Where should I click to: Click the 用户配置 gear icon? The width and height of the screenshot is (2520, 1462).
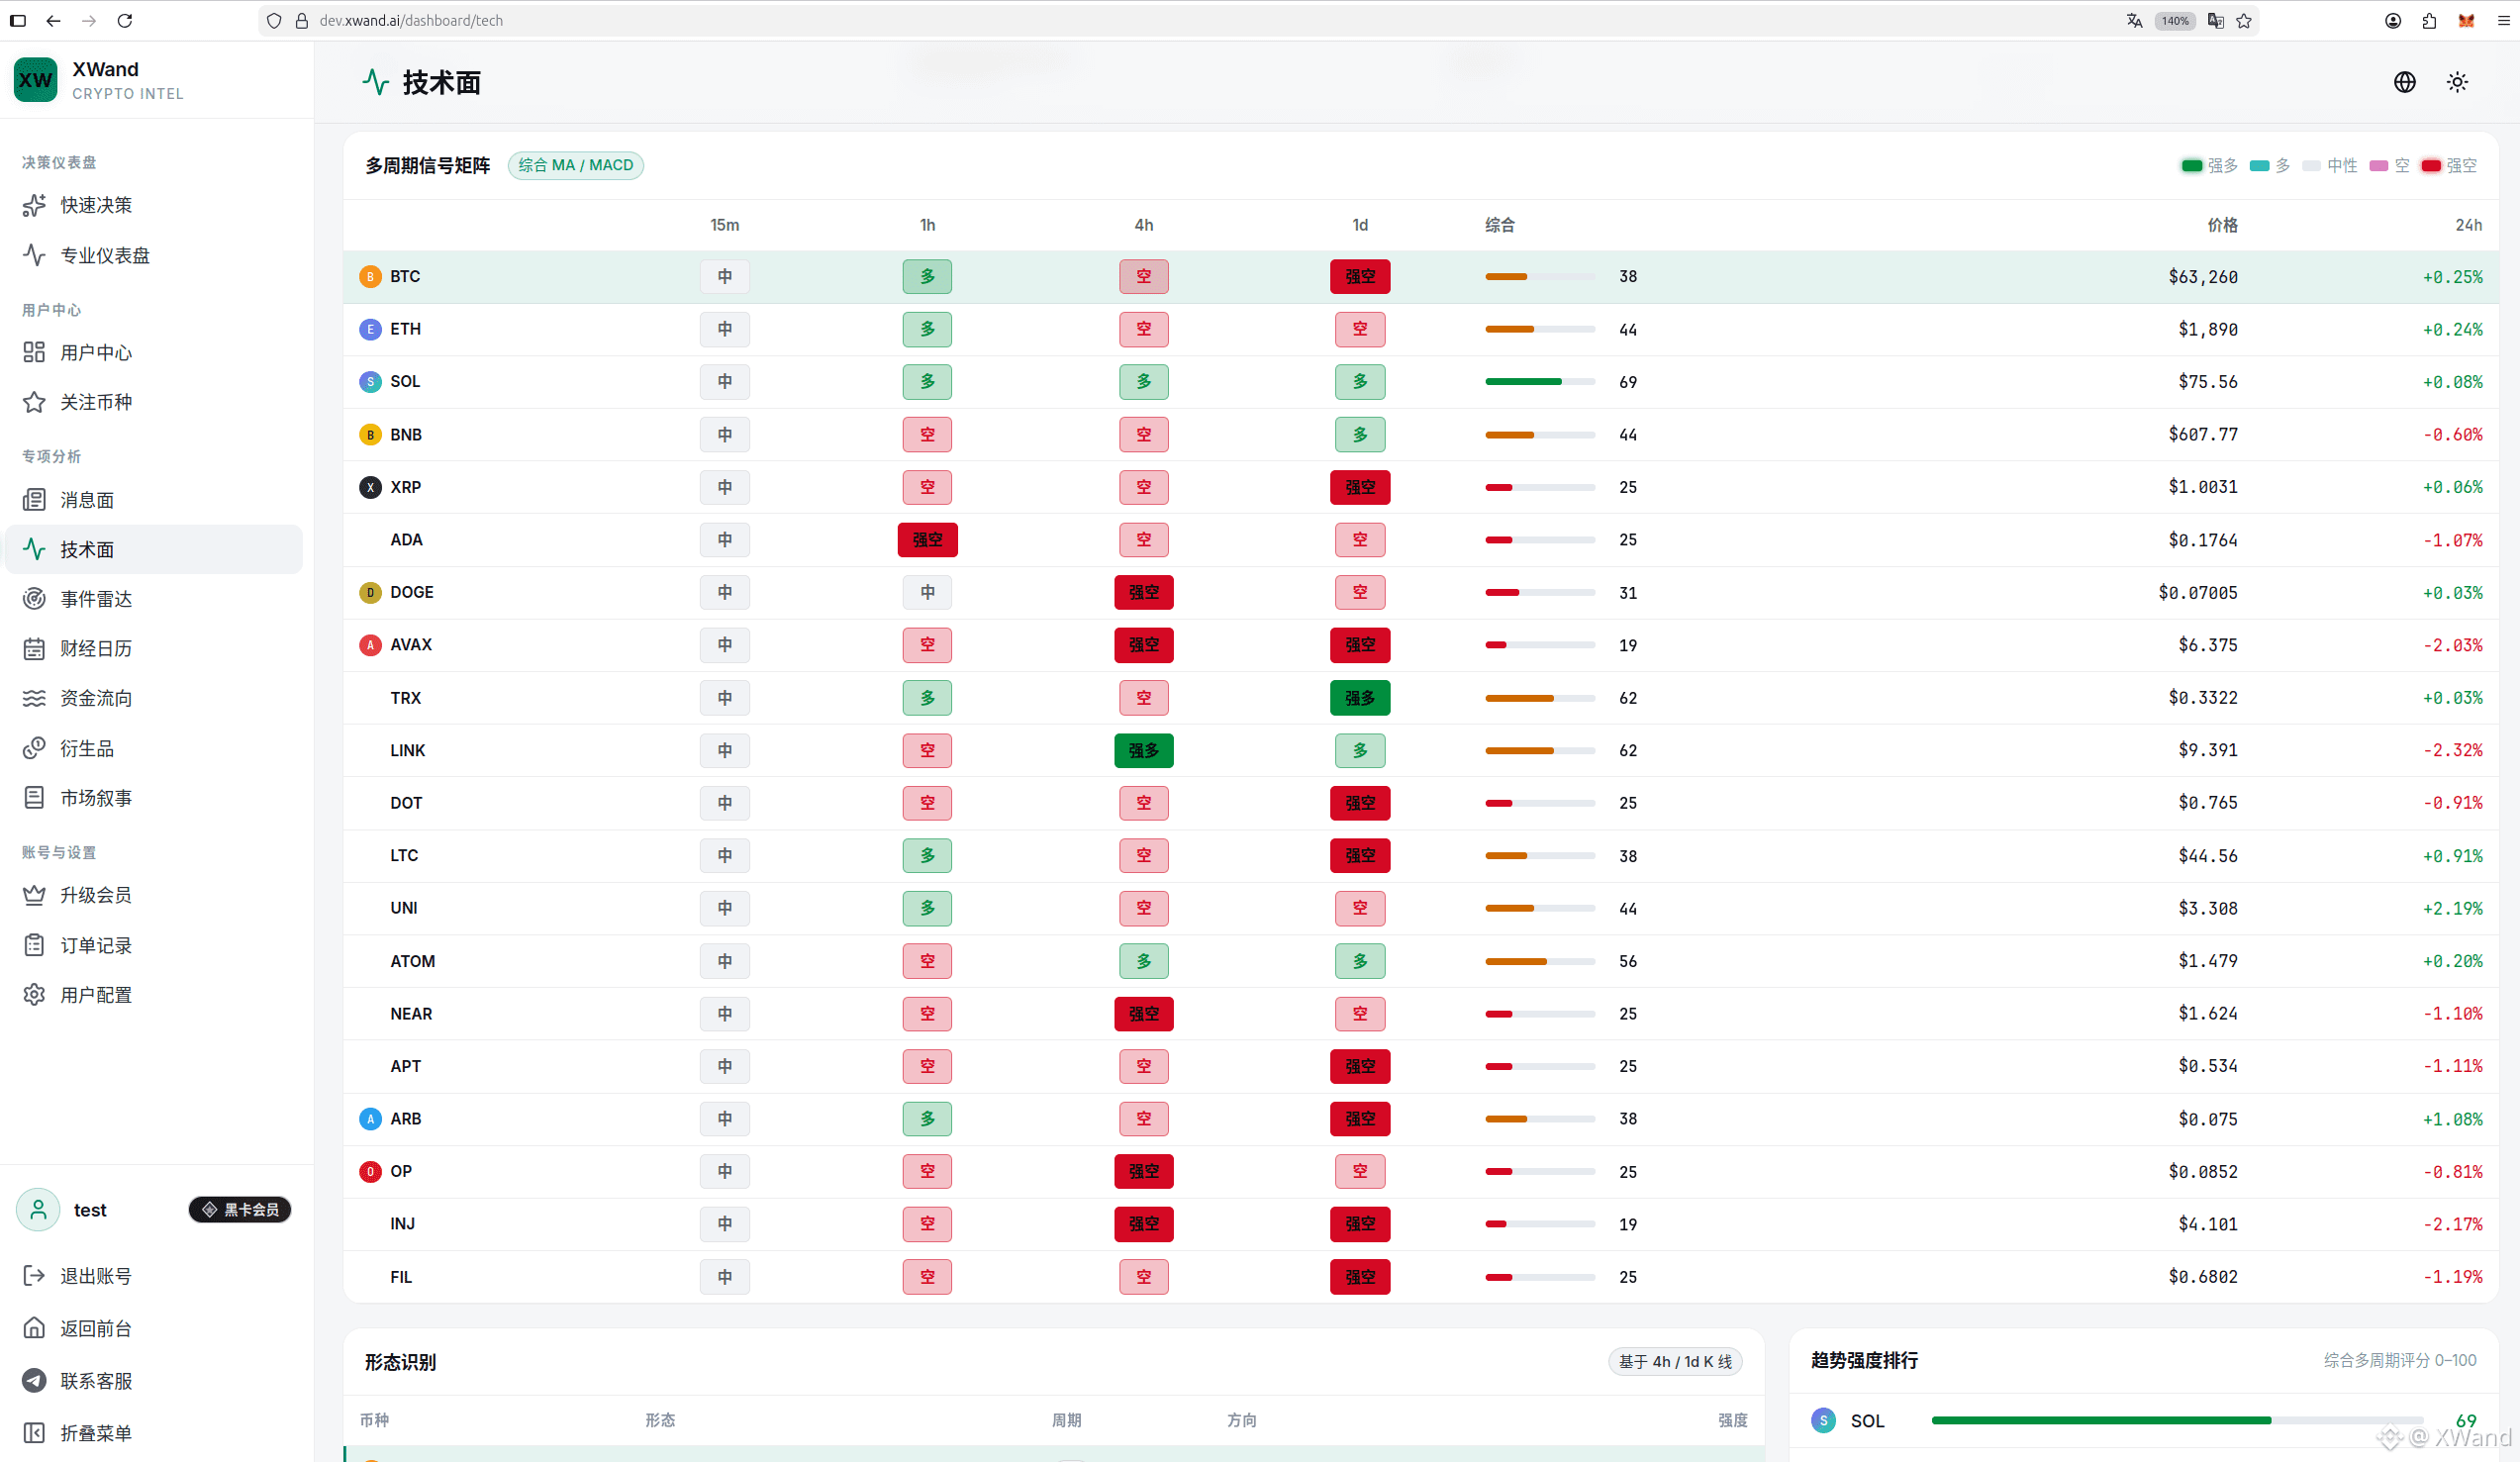pos(34,995)
